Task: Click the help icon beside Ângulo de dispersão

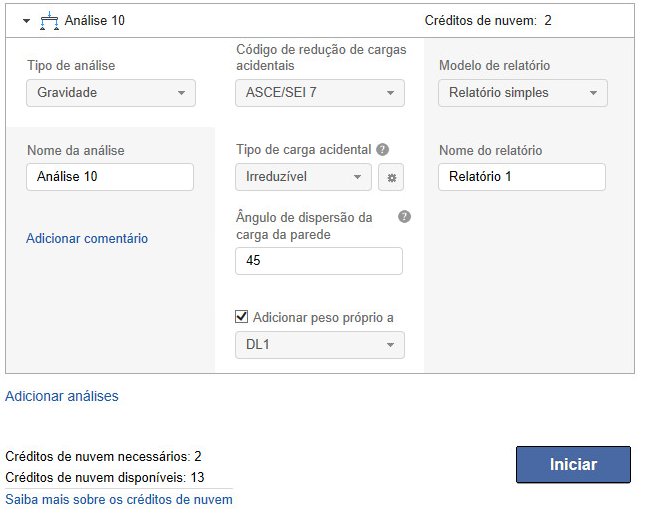Action: tap(404, 216)
